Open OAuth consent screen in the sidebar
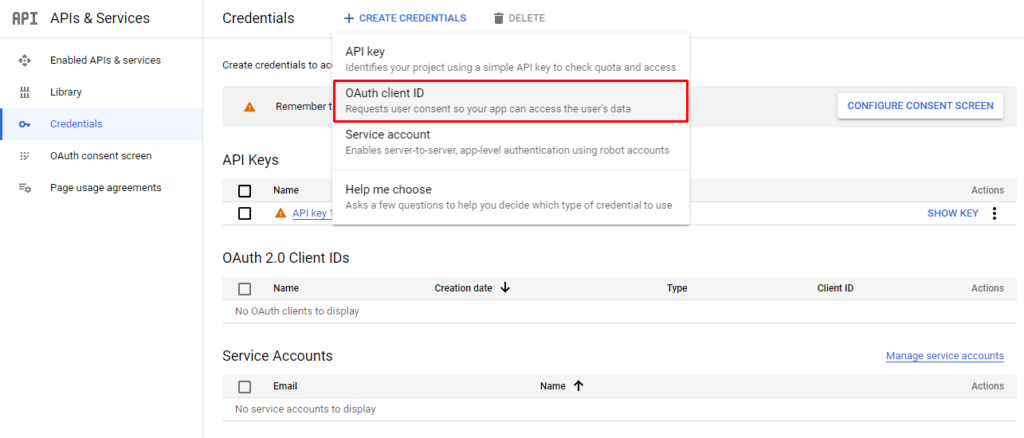Image resolution: width=1024 pixels, height=438 pixels. 101,156
